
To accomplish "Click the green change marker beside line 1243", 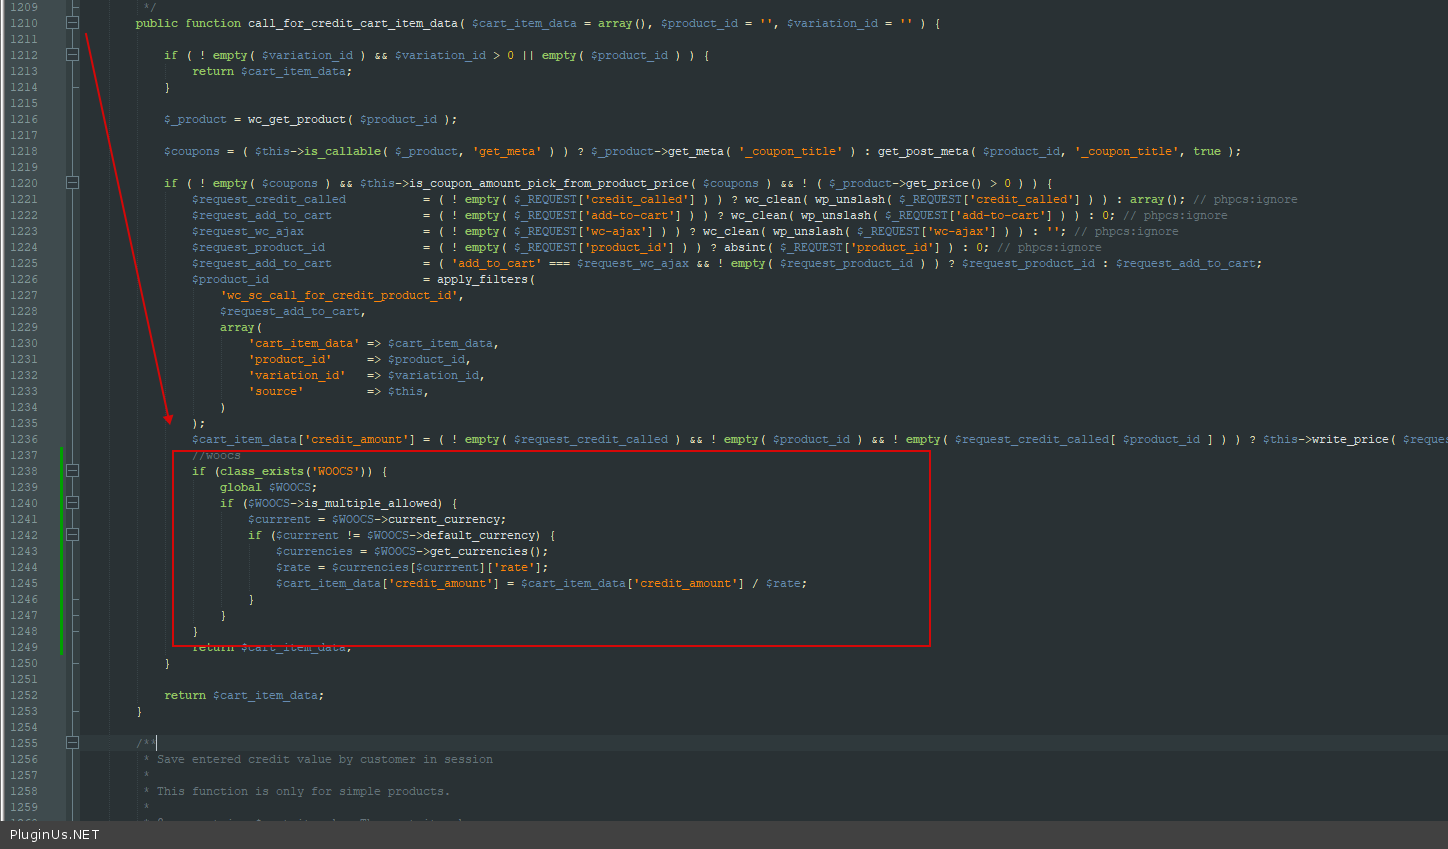I will (x=62, y=551).
